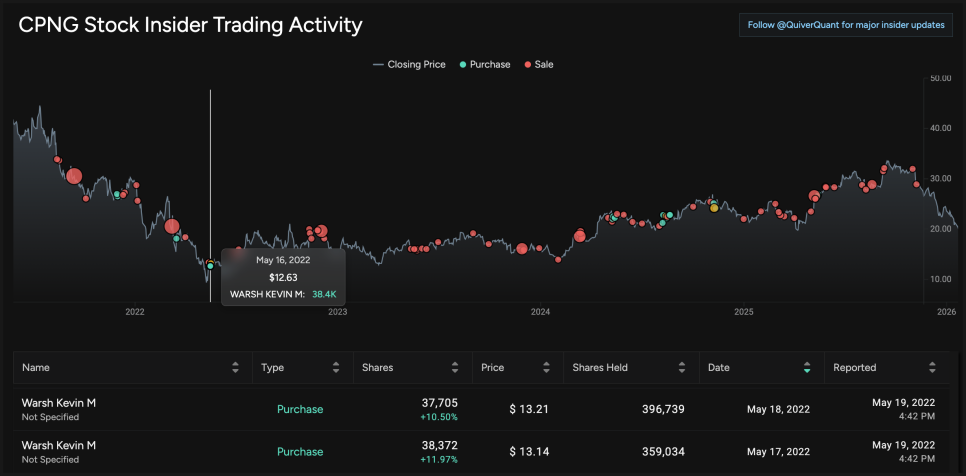Click the yellow marker before 2025

click(x=714, y=208)
